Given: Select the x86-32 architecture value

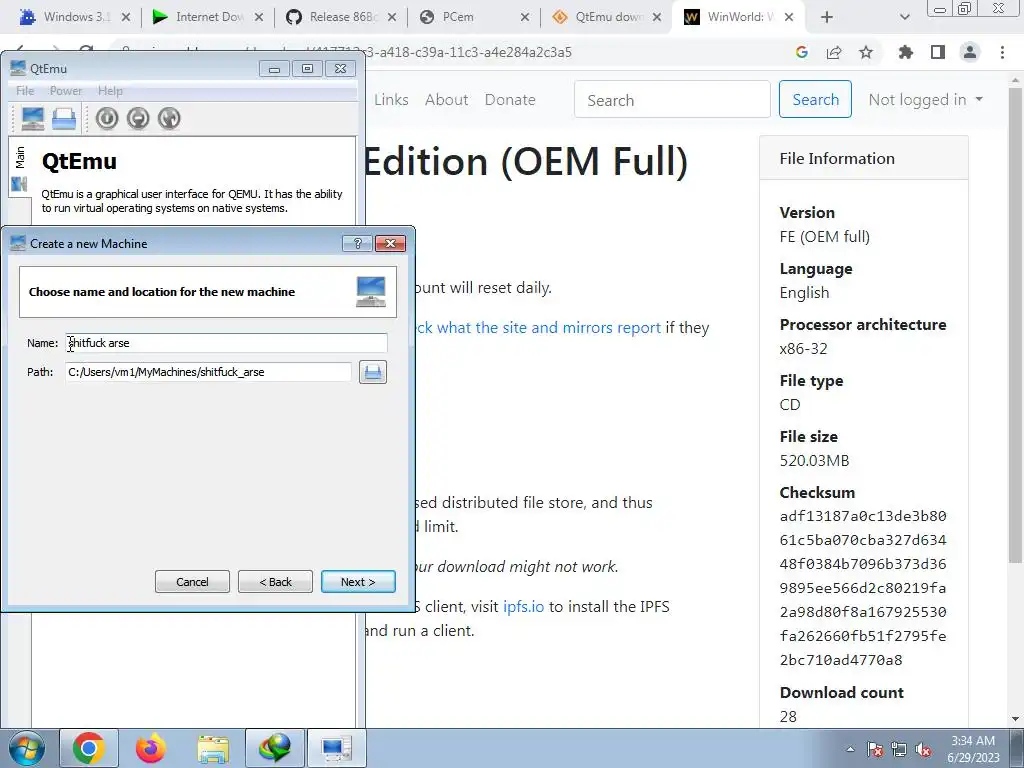Looking at the screenshot, I should [x=803, y=349].
